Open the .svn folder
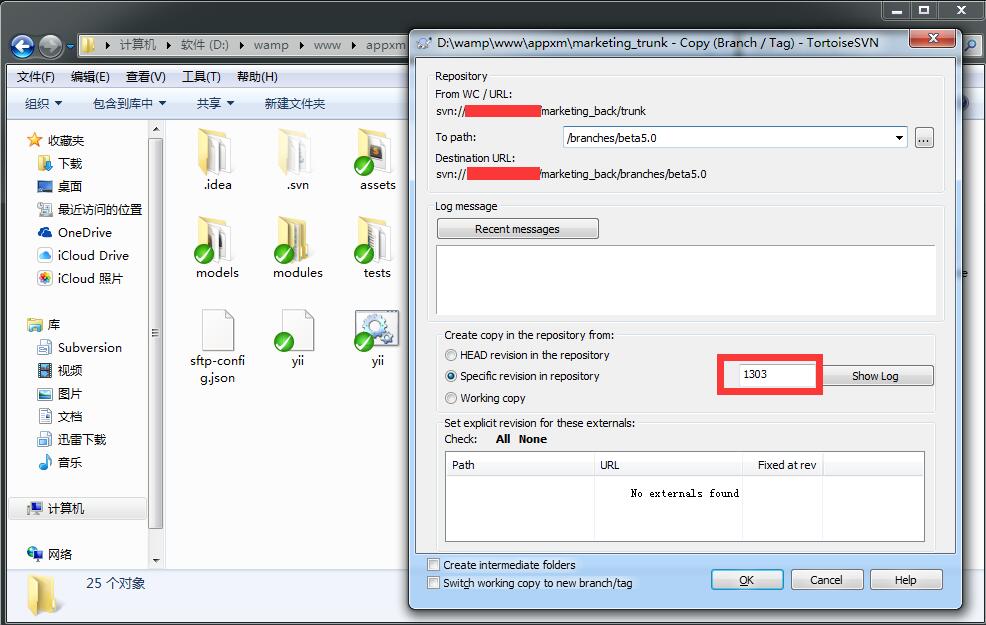 pyautogui.click(x=297, y=160)
